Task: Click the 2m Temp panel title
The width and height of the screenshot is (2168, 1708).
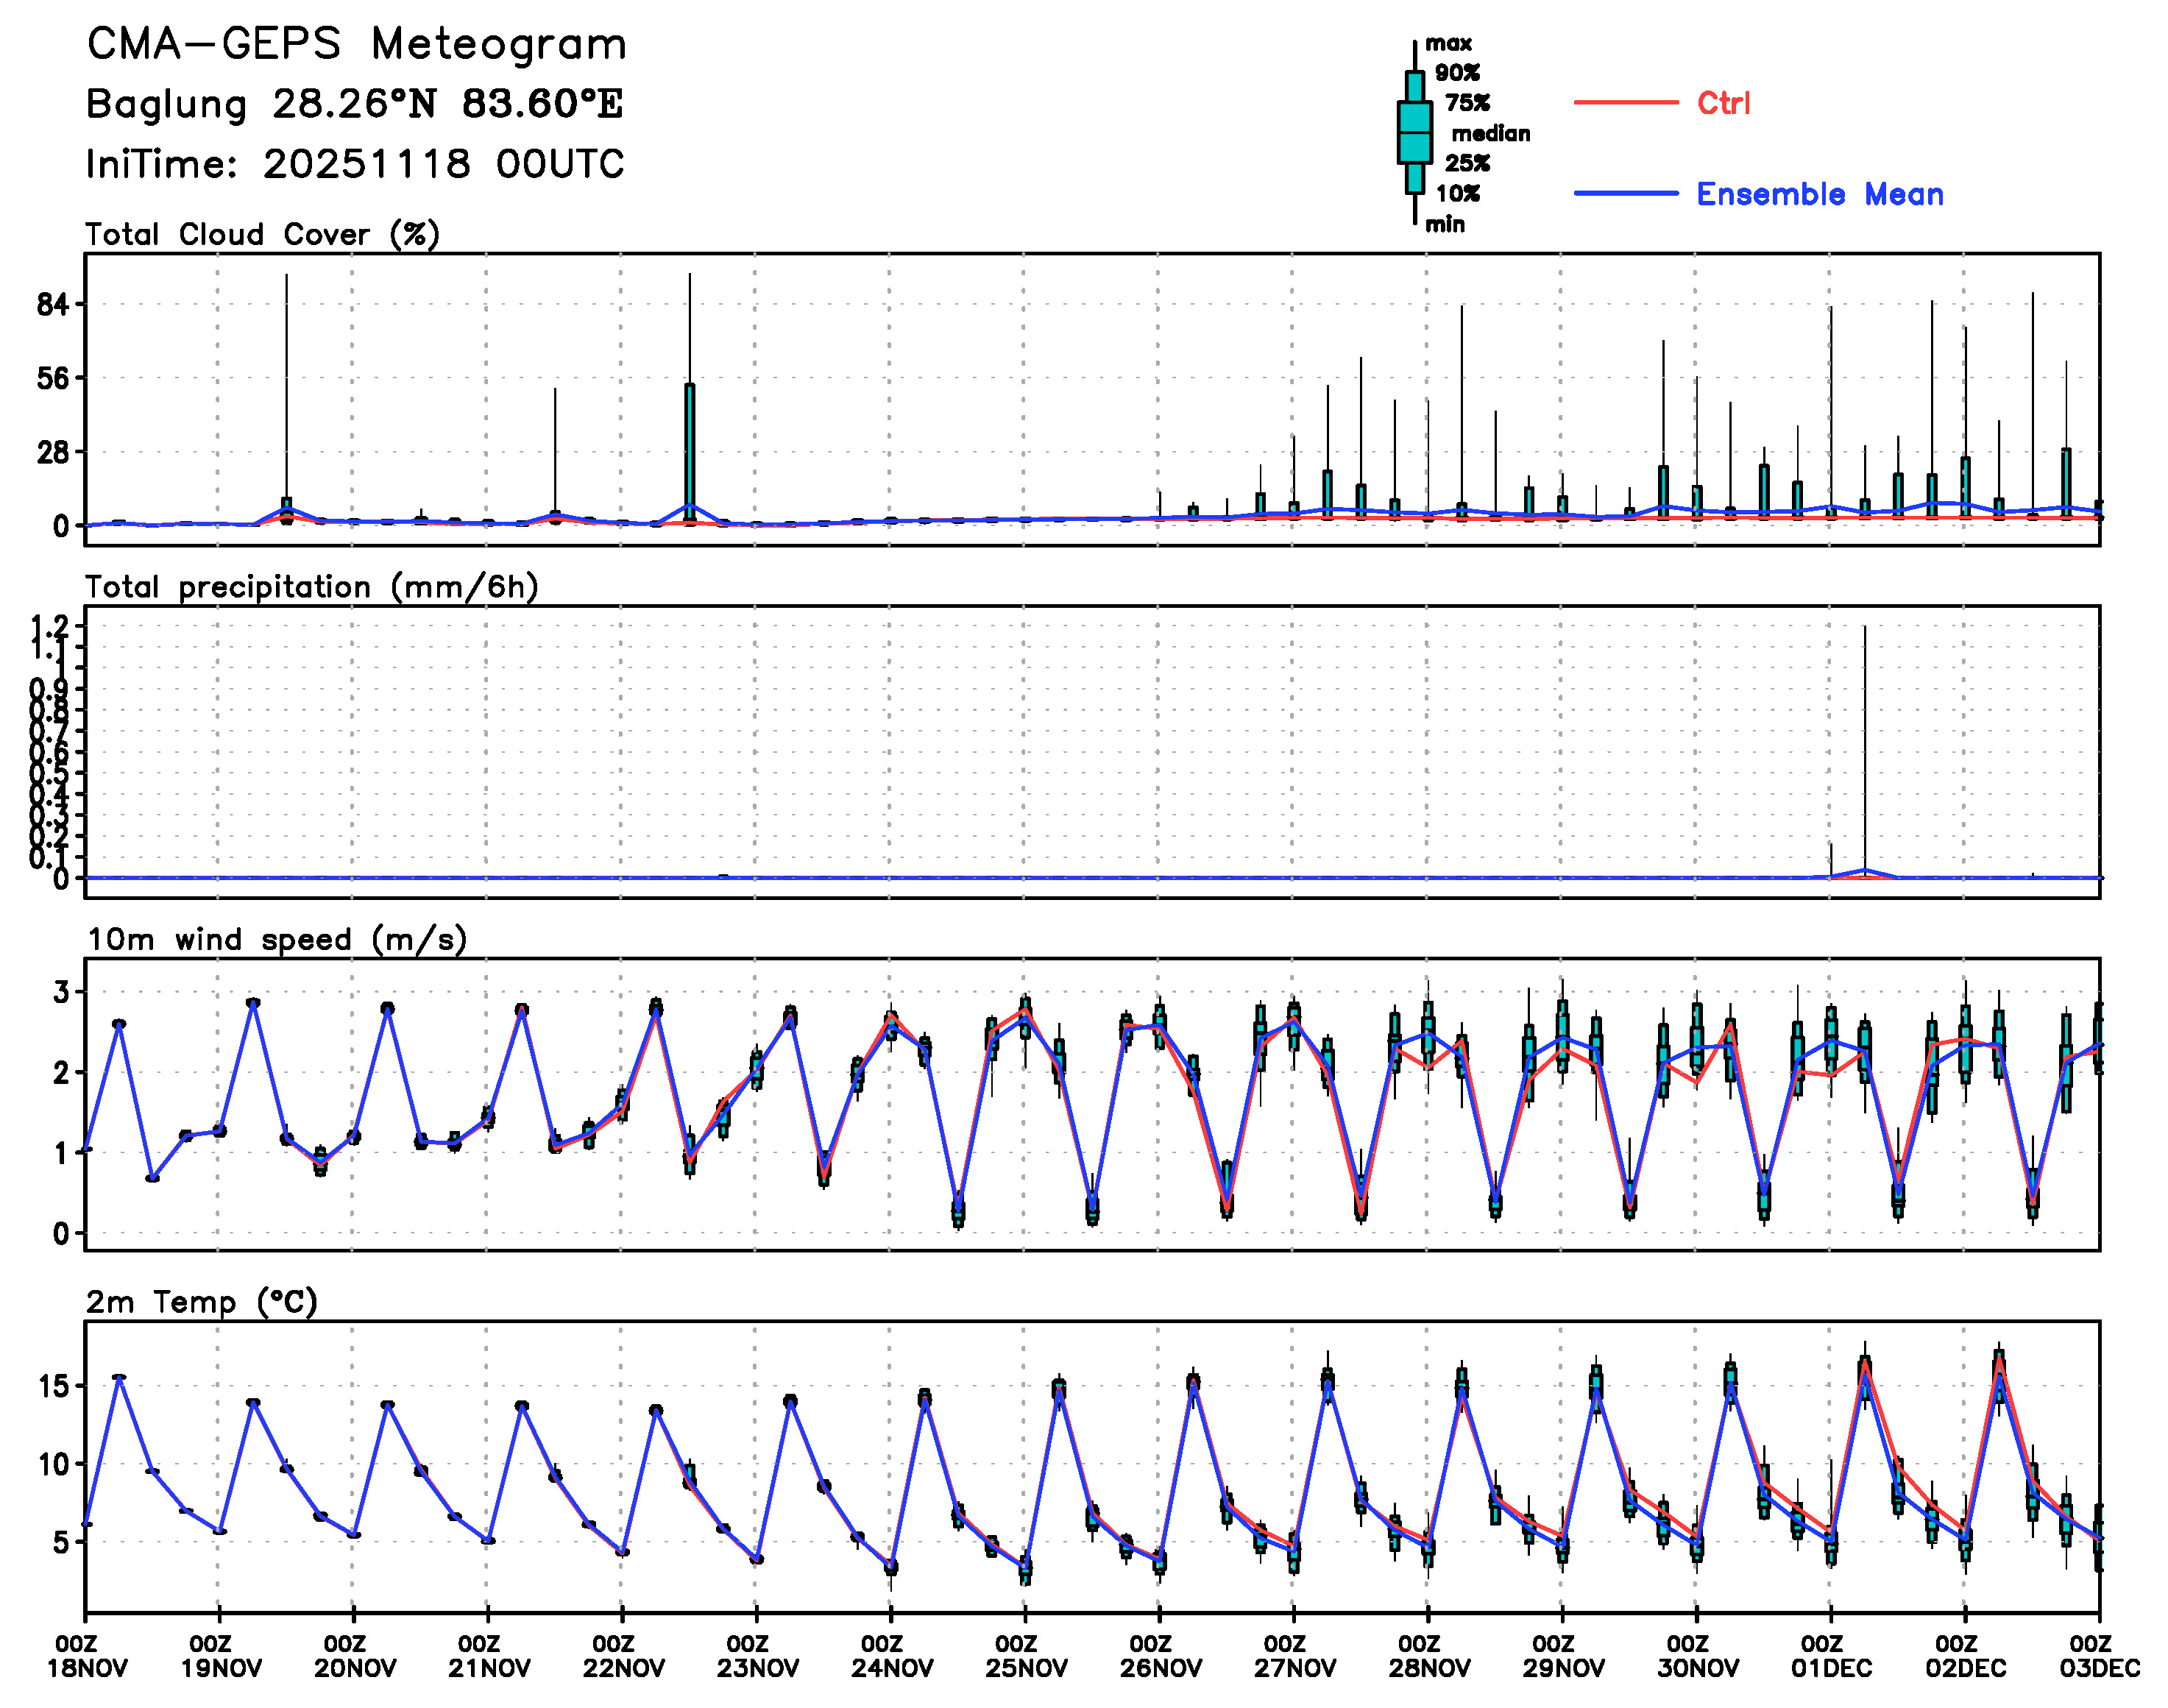Action: click(201, 1302)
